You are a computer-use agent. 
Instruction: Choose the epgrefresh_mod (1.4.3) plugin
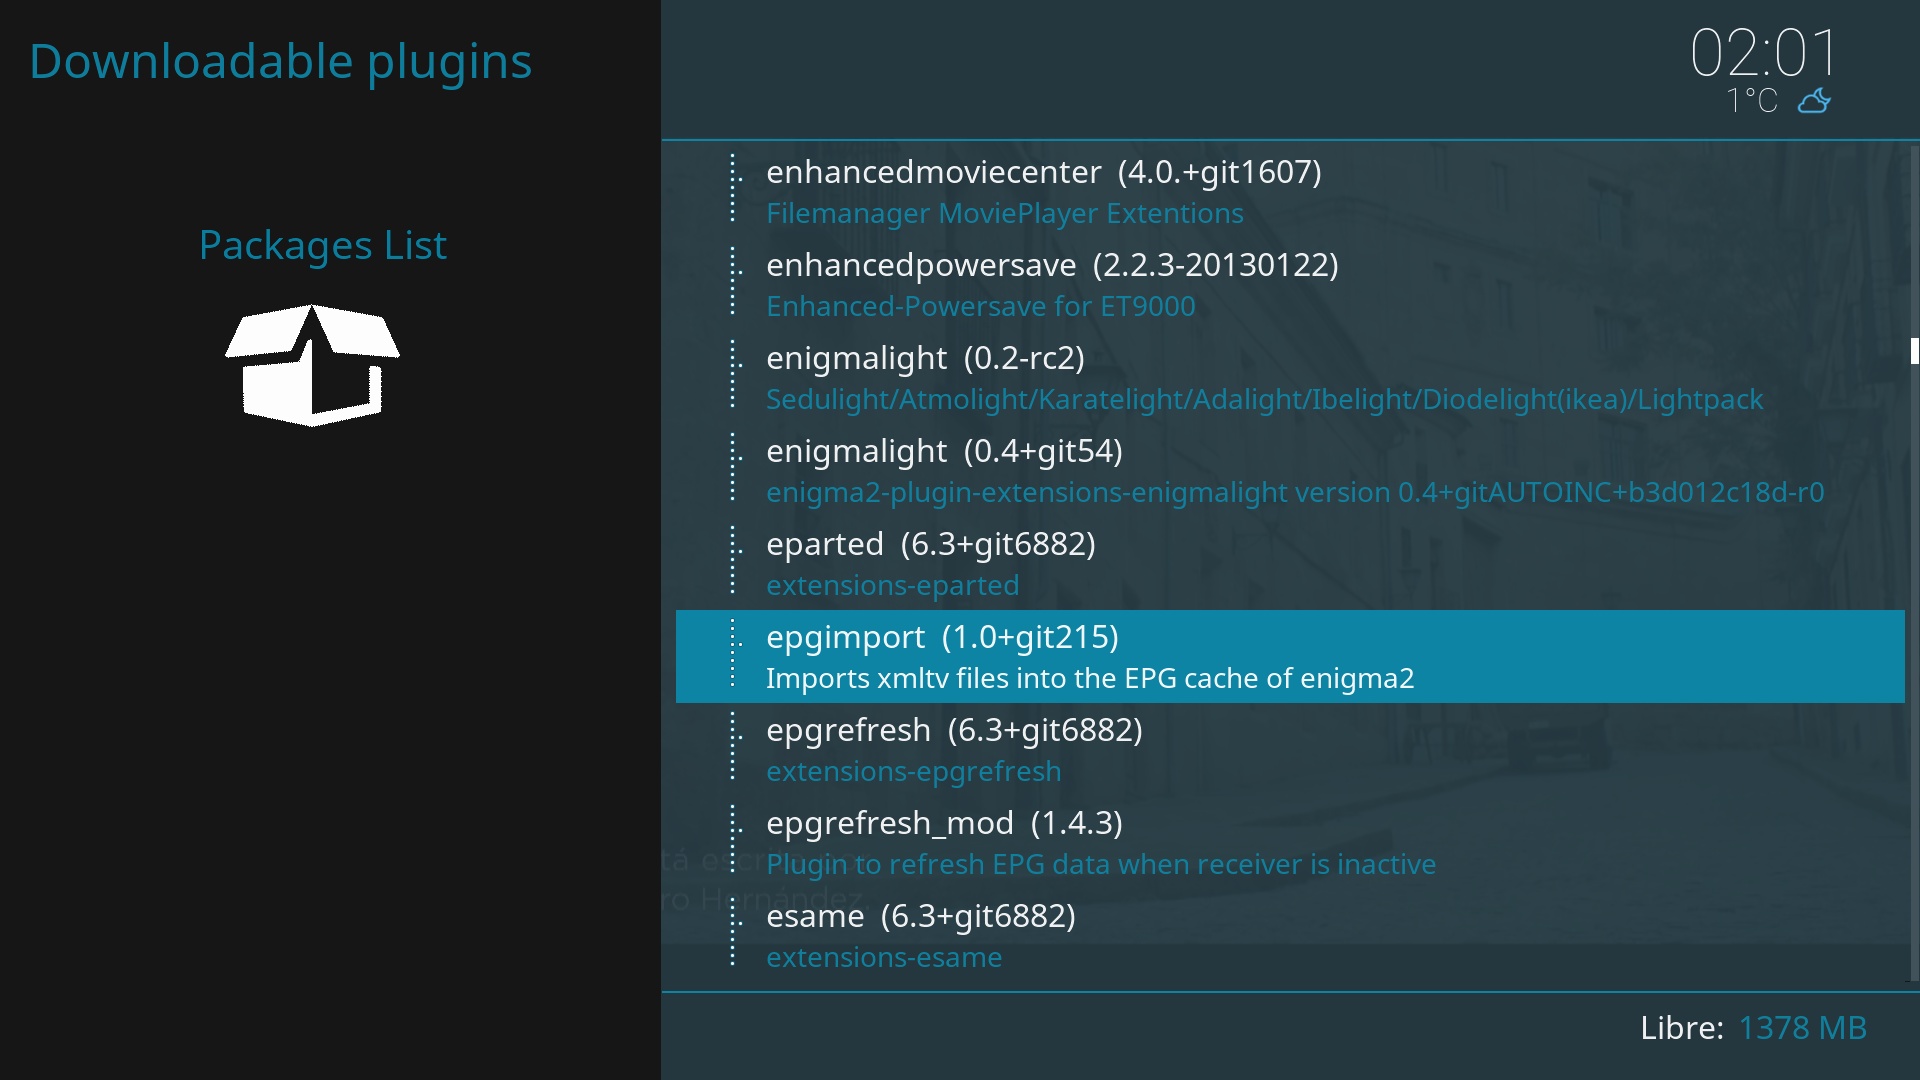(943, 823)
